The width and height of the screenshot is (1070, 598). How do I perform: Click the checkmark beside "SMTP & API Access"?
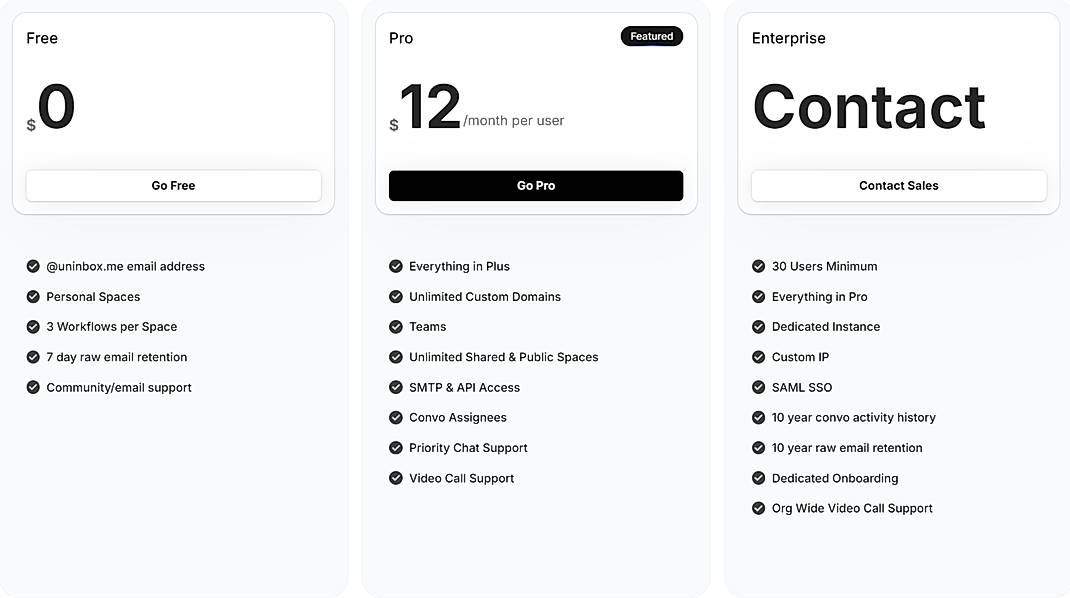point(394,387)
